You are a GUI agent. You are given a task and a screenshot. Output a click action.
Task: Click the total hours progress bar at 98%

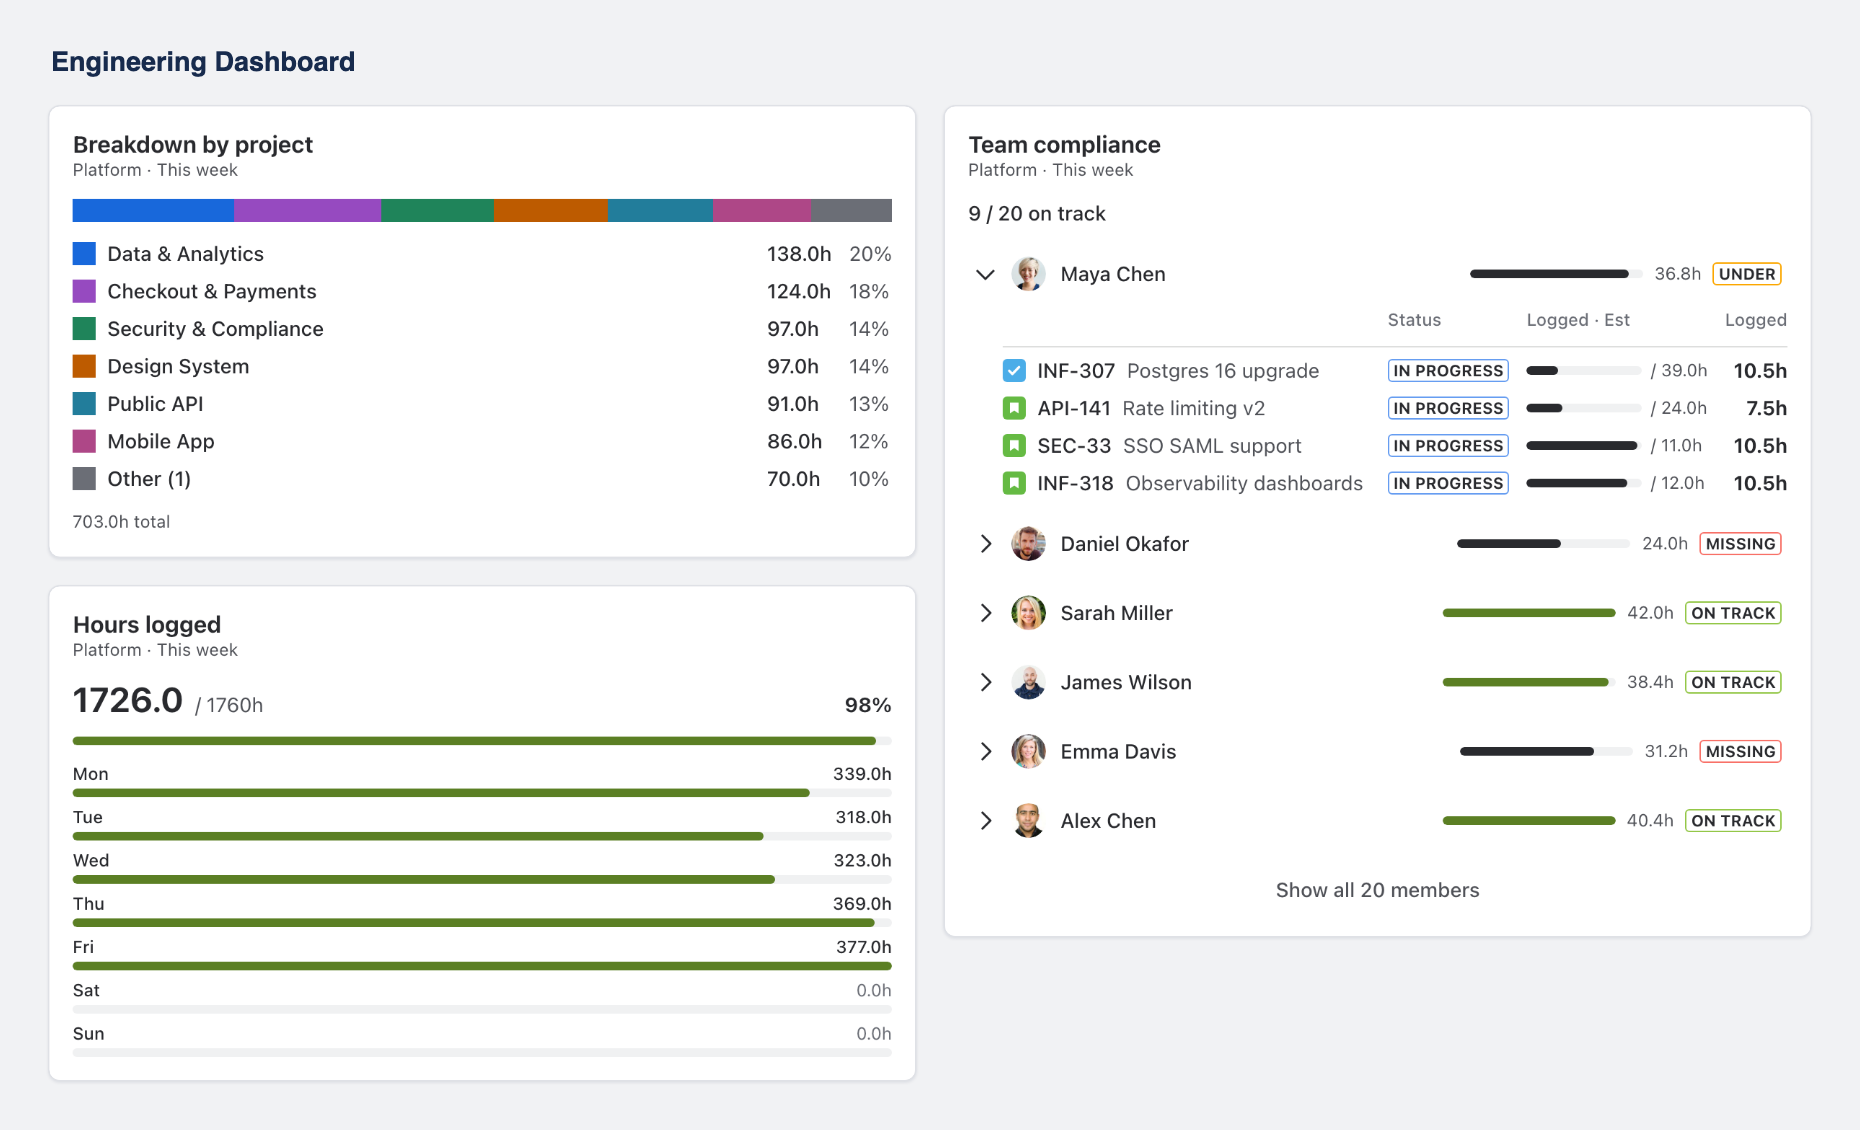[x=482, y=741]
